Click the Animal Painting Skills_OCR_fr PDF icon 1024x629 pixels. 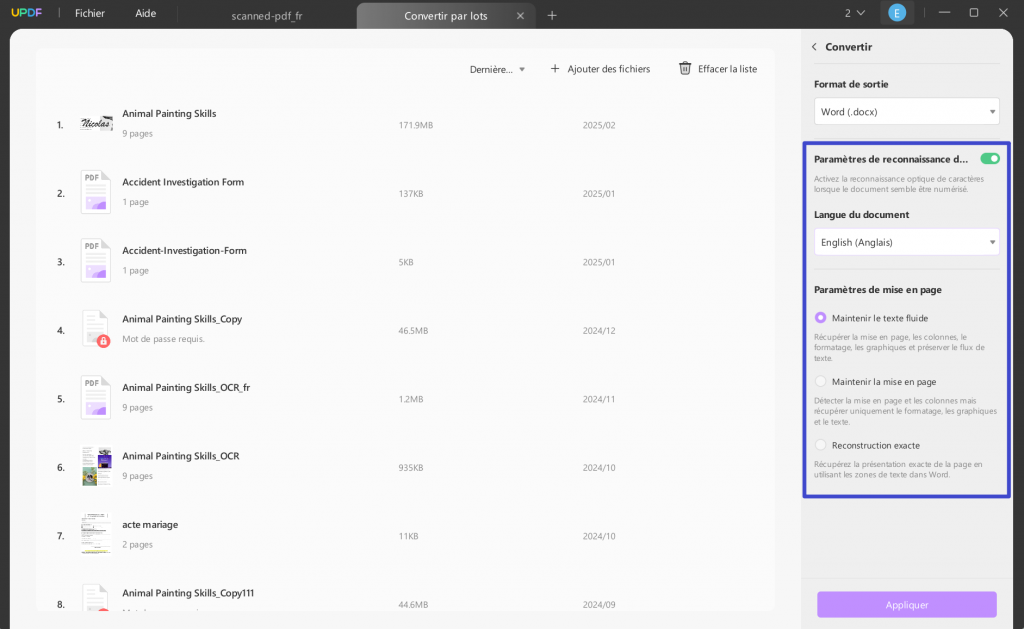(x=96, y=397)
